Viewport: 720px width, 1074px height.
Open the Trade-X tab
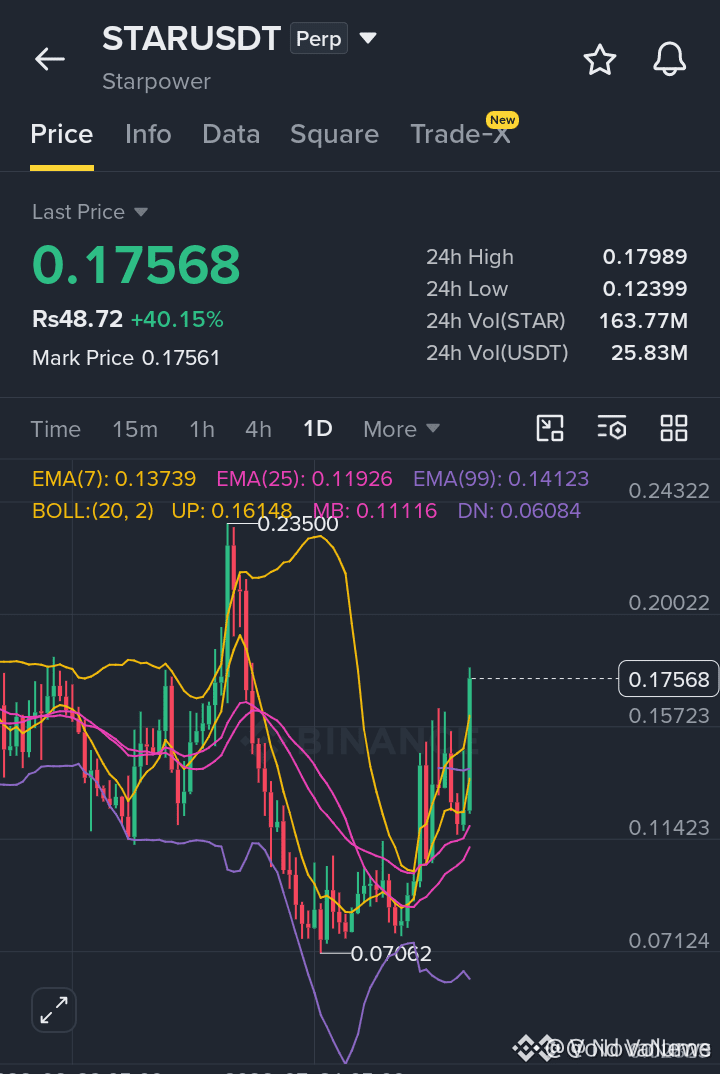(x=461, y=134)
